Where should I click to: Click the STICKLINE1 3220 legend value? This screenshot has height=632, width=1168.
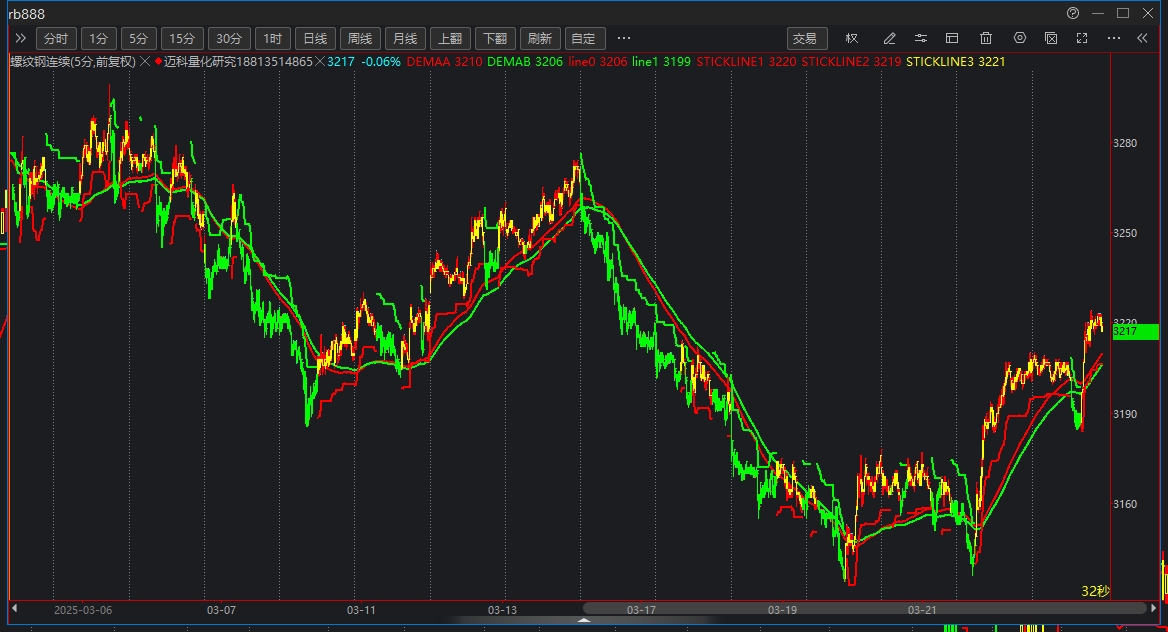pyautogui.click(x=746, y=61)
